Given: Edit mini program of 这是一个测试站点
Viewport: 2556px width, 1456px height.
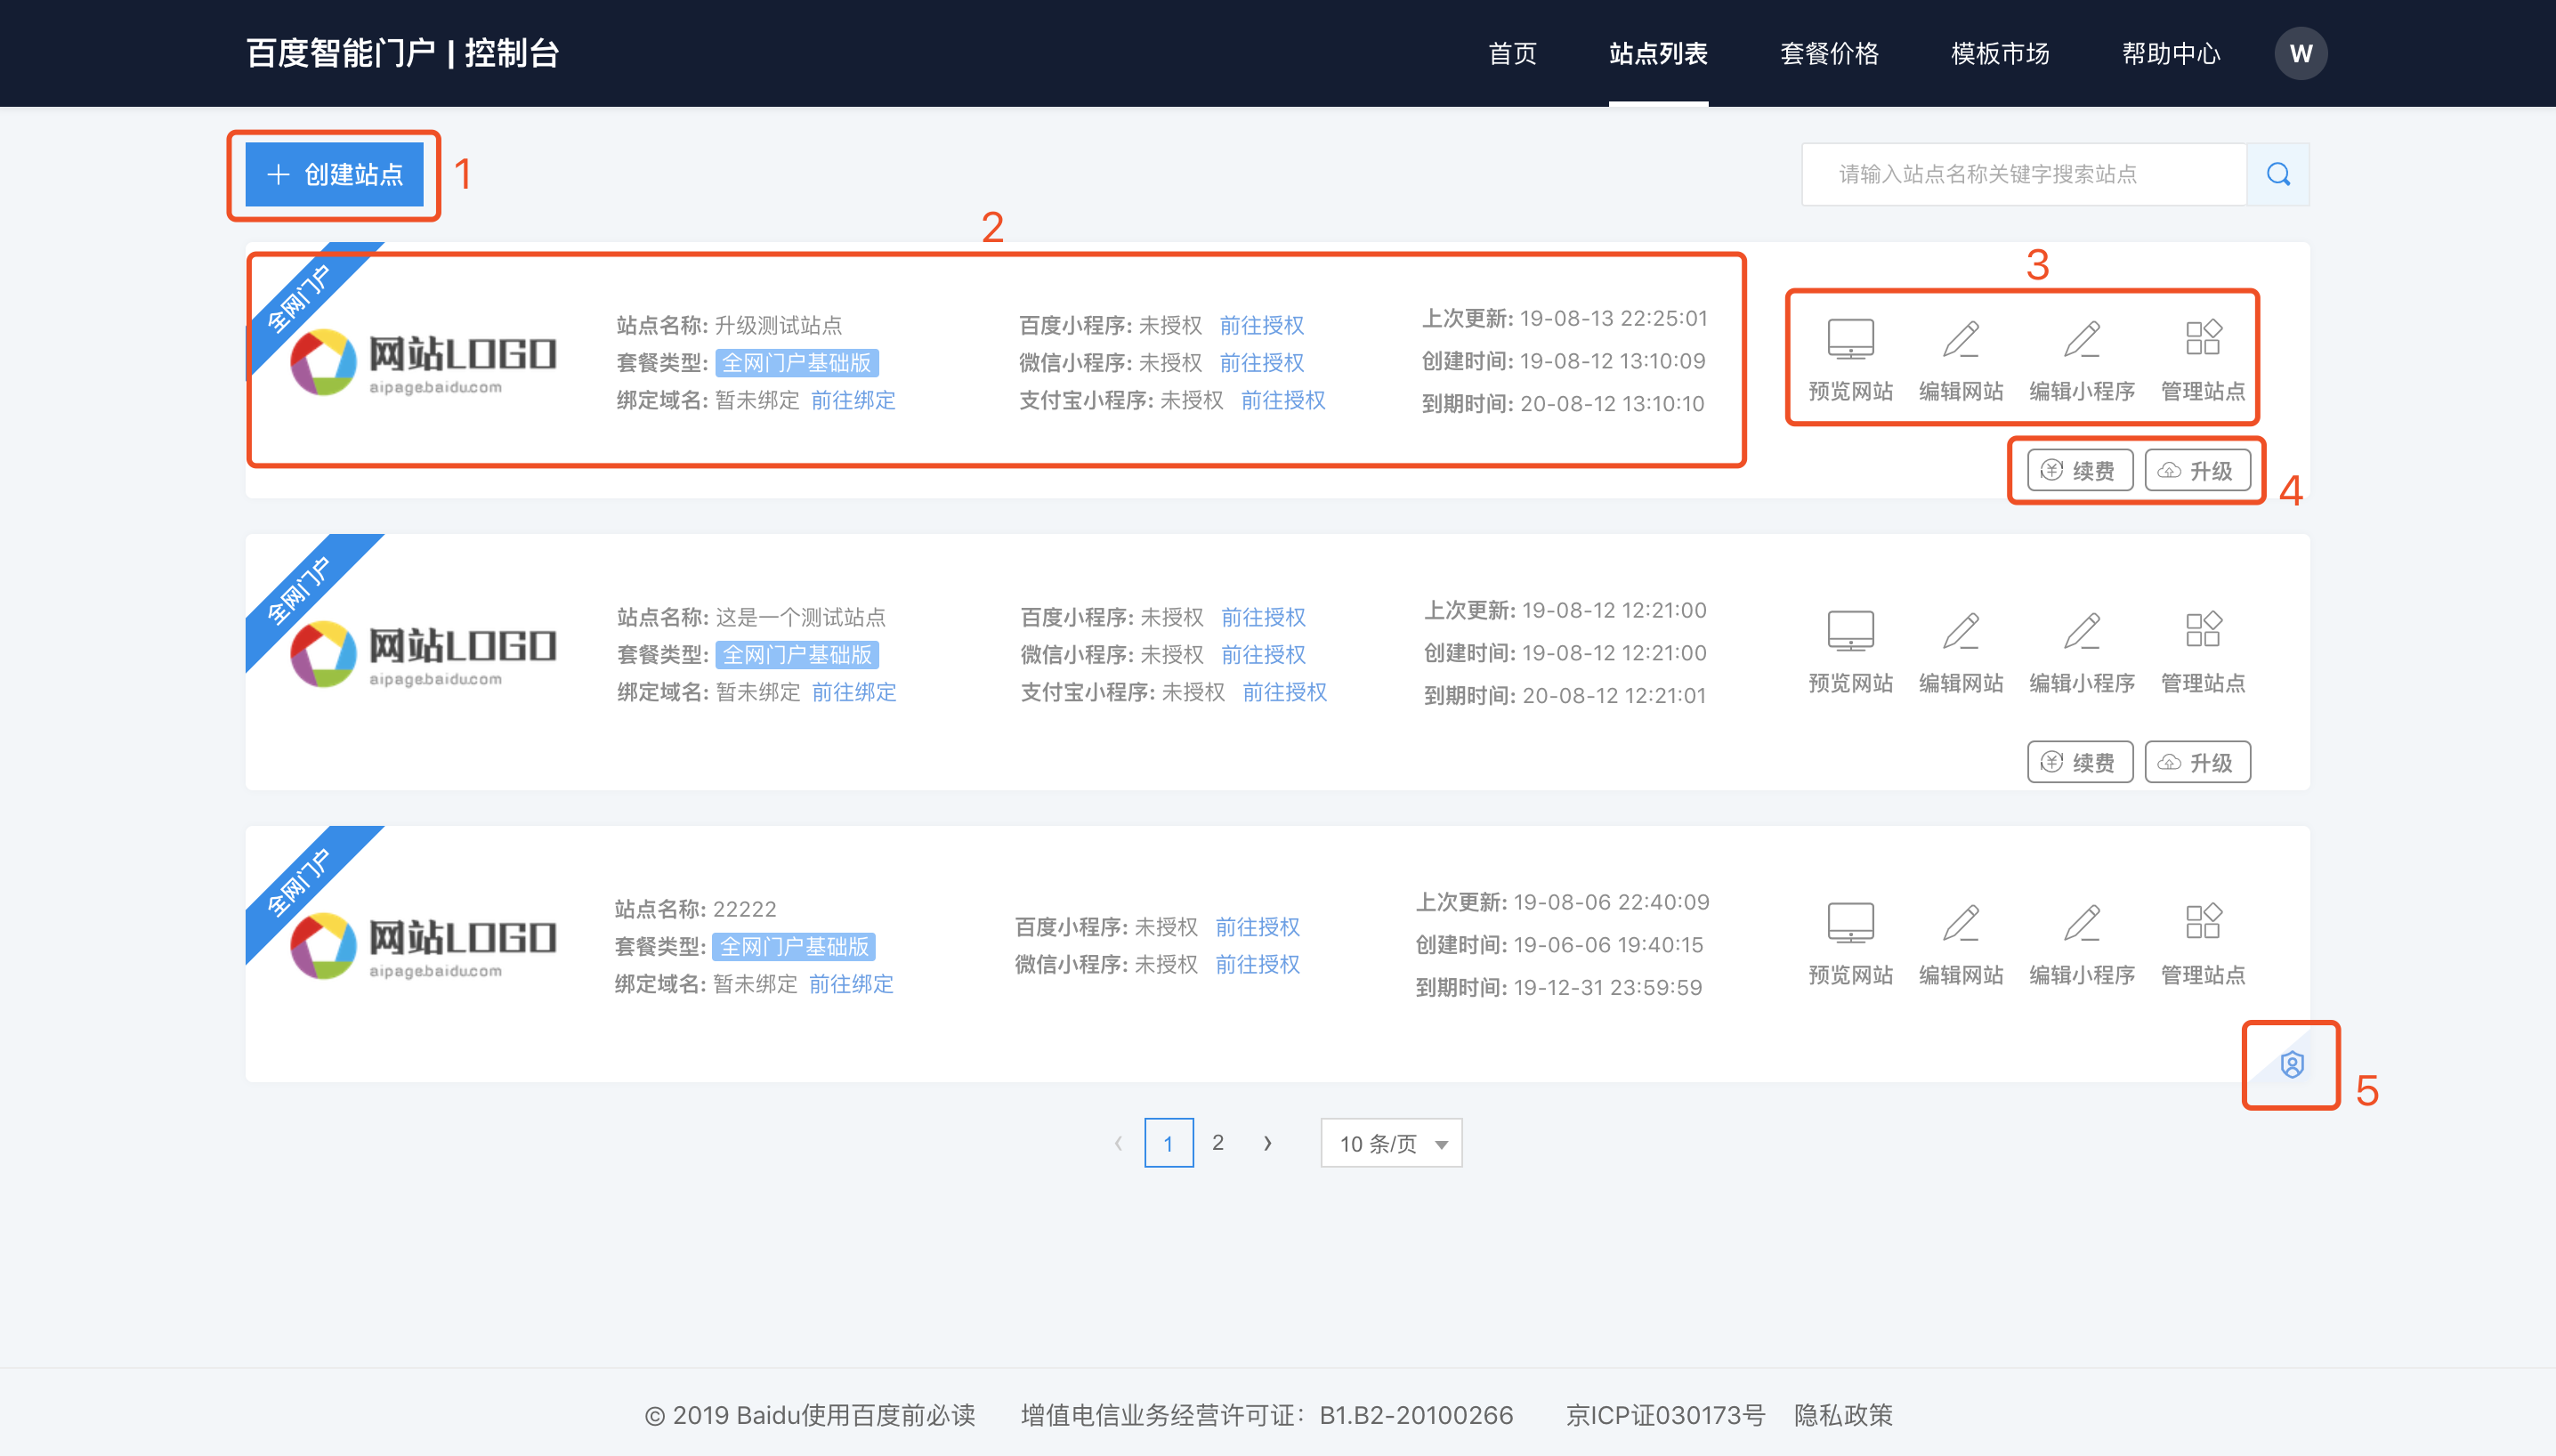Looking at the screenshot, I should coord(2081,652).
